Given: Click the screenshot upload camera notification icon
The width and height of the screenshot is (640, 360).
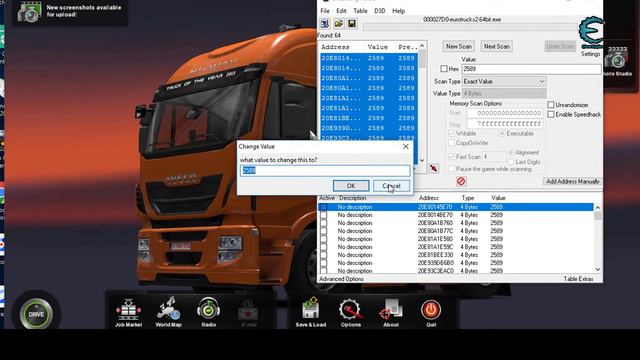Looking at the screenshot, I should click(29, 11).
